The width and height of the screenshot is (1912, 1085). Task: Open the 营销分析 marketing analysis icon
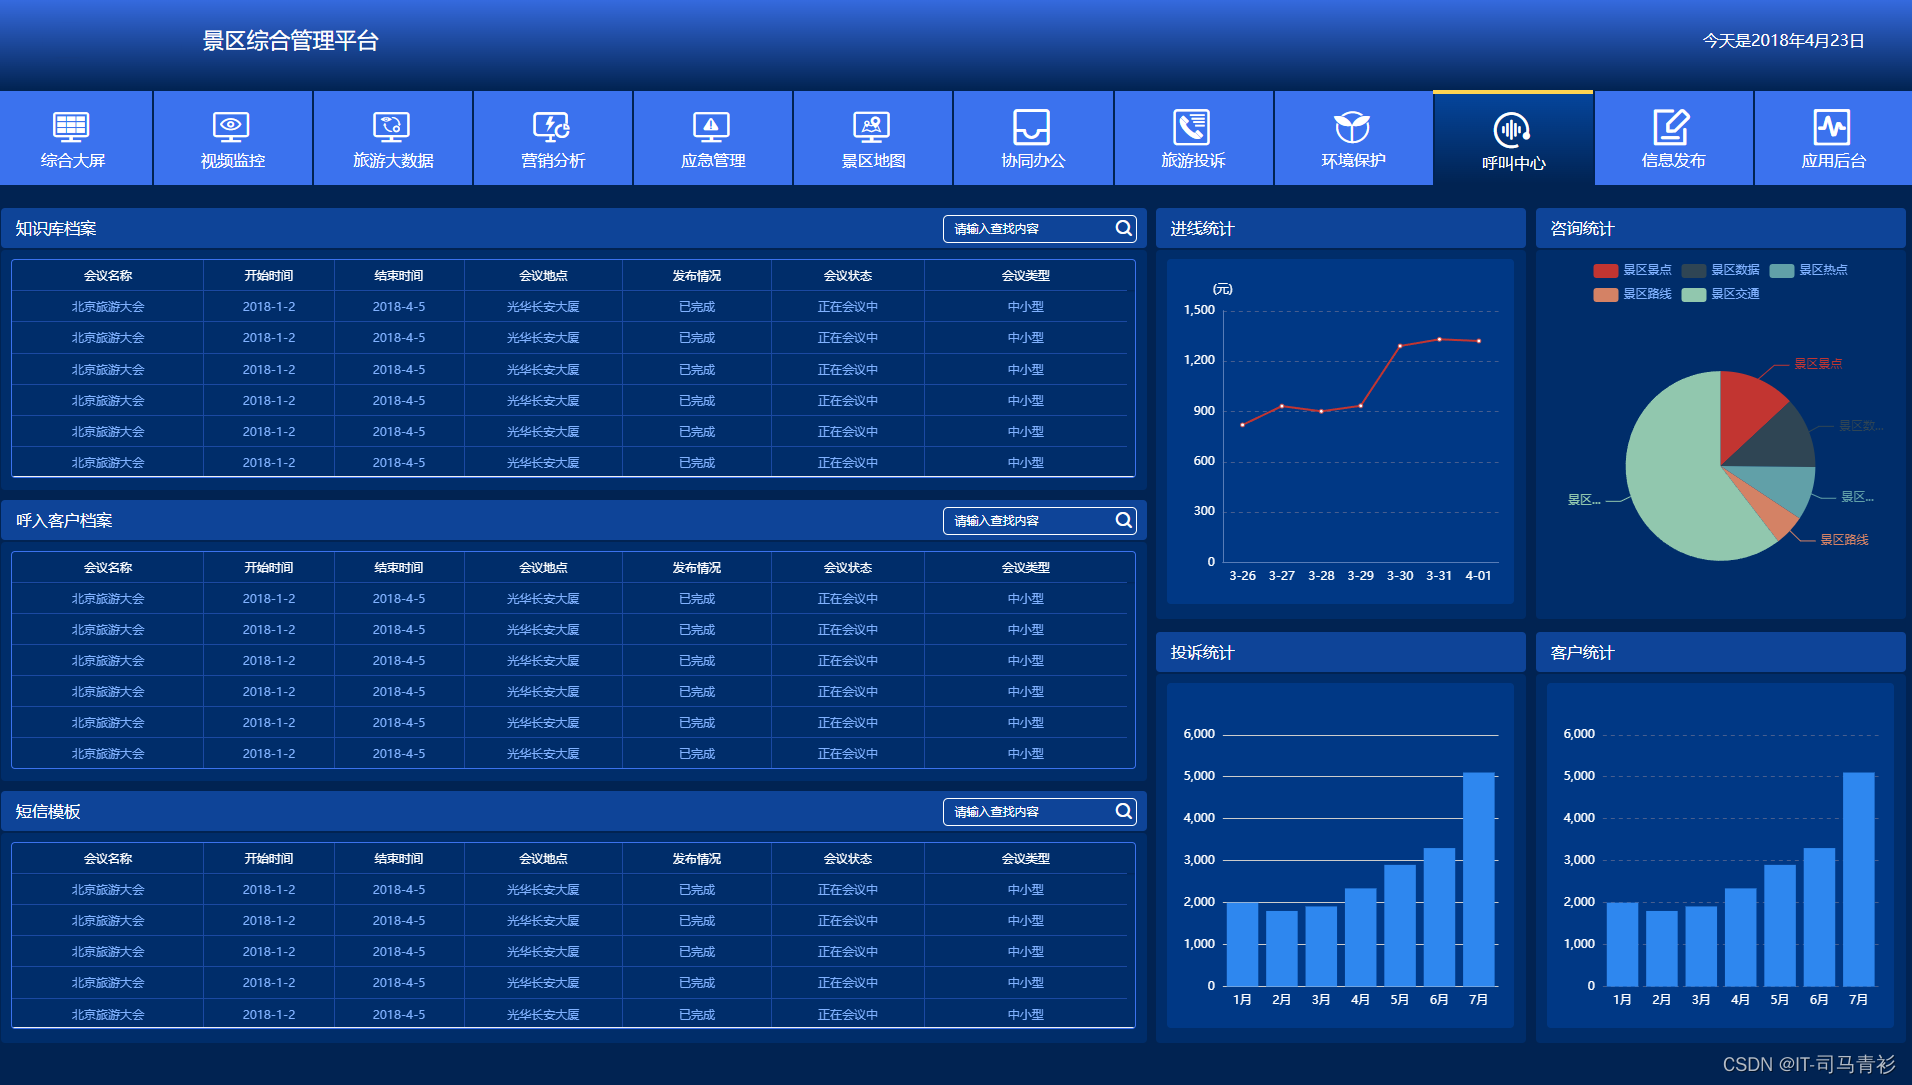pyautogui.click(x=552, y=138)
